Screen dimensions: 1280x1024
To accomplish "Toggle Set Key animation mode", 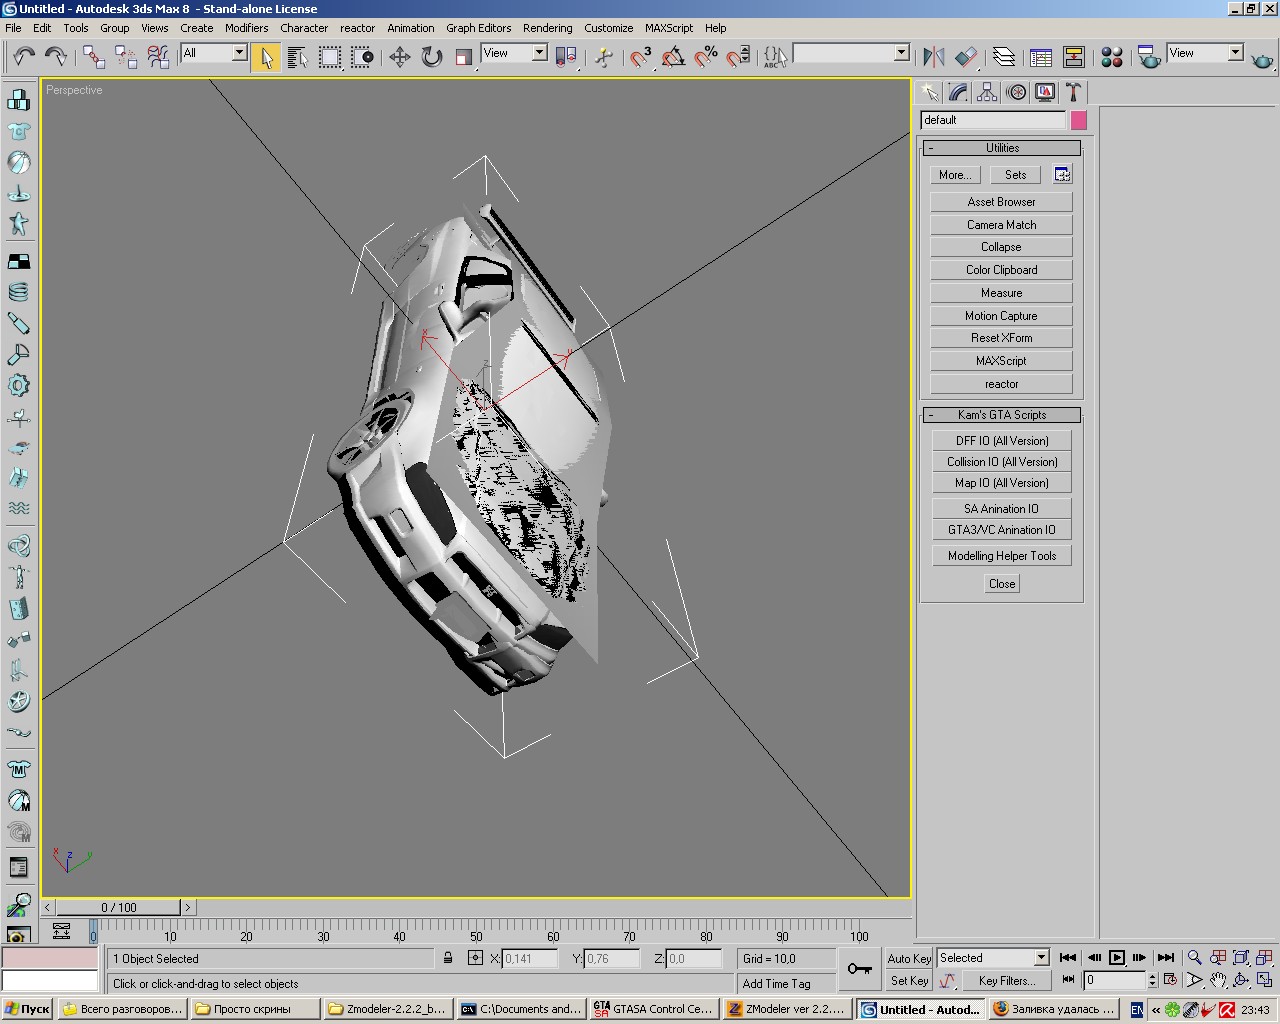I will coord(909,981).
